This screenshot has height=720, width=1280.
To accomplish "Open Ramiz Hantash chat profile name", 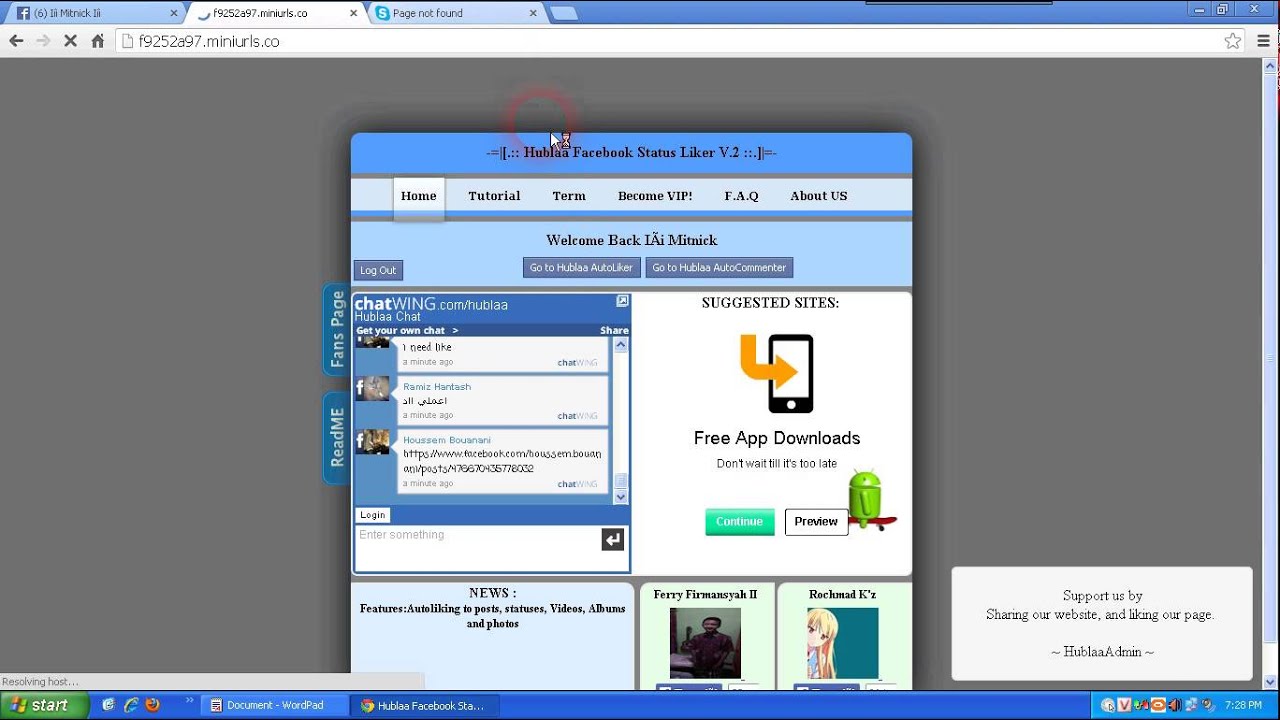I will 437,387.
